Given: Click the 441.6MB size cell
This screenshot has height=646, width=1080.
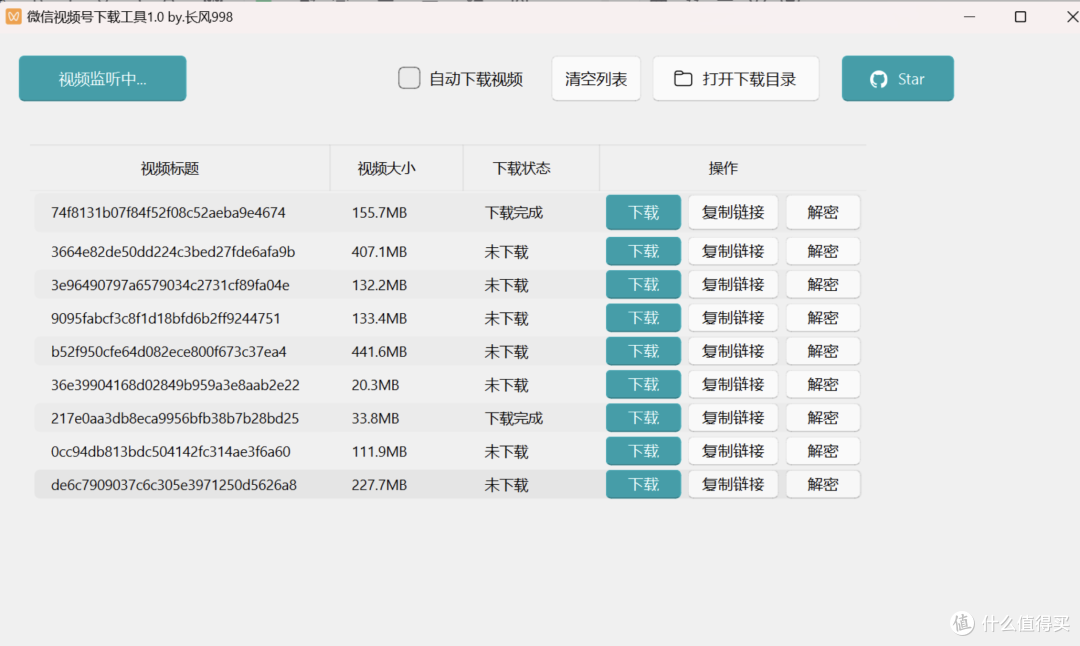Looking at the screenshot, I should (x=380, y=351).
